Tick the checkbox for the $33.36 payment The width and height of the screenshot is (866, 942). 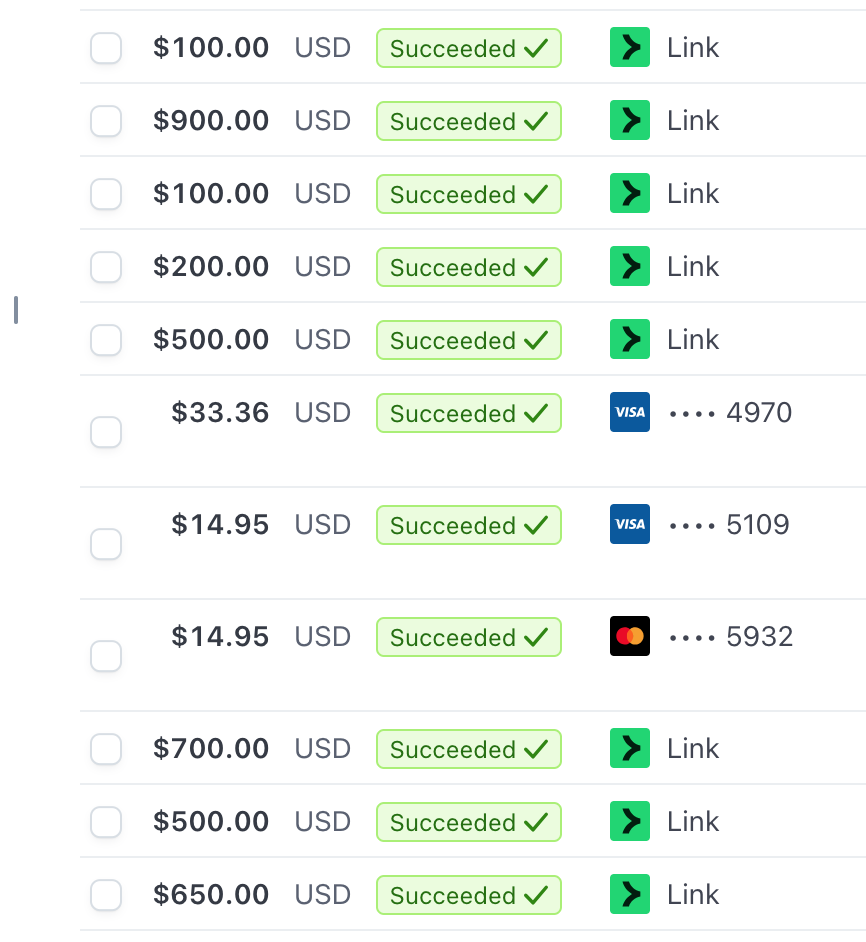[106, 433]
